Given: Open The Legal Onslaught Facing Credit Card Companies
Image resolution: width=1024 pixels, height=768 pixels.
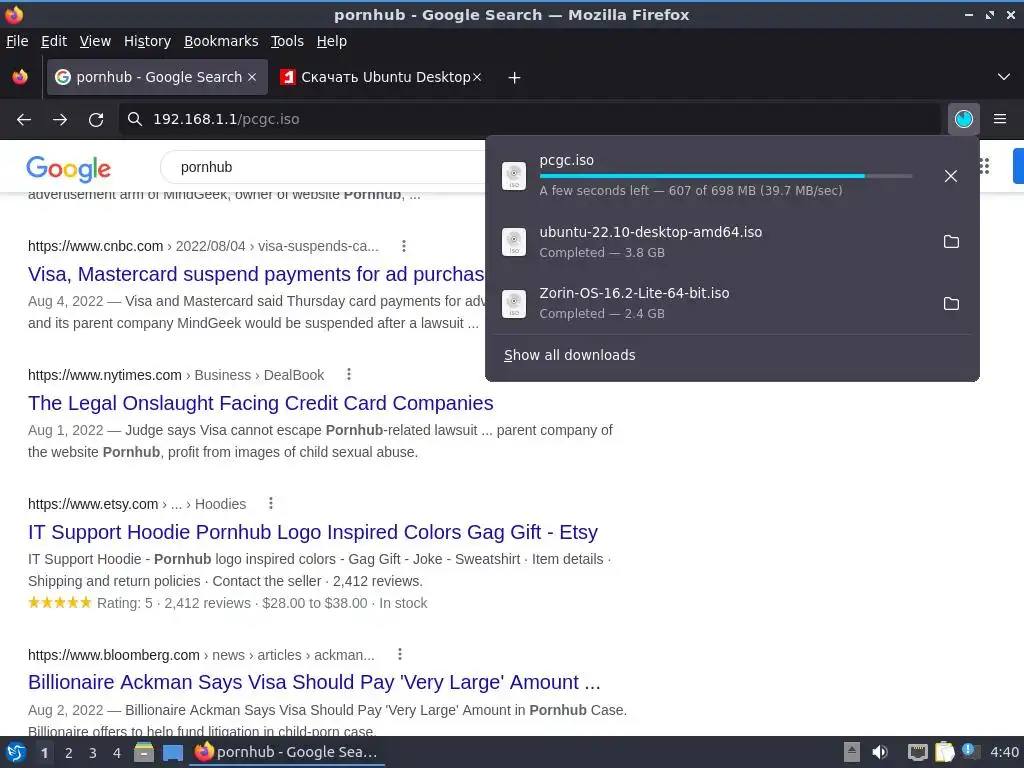Looking at the screenshot, I should [x=261, y=403].
